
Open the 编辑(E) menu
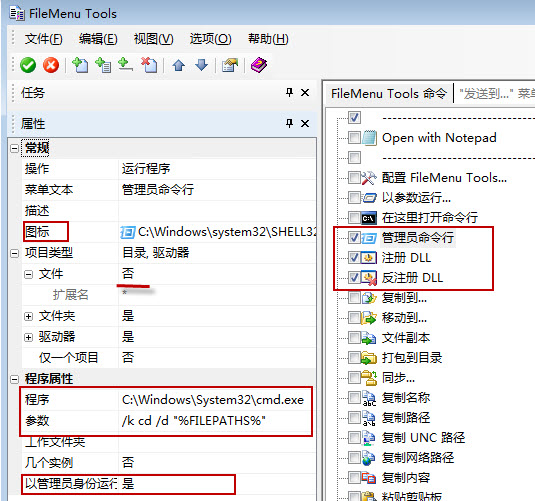98,39
